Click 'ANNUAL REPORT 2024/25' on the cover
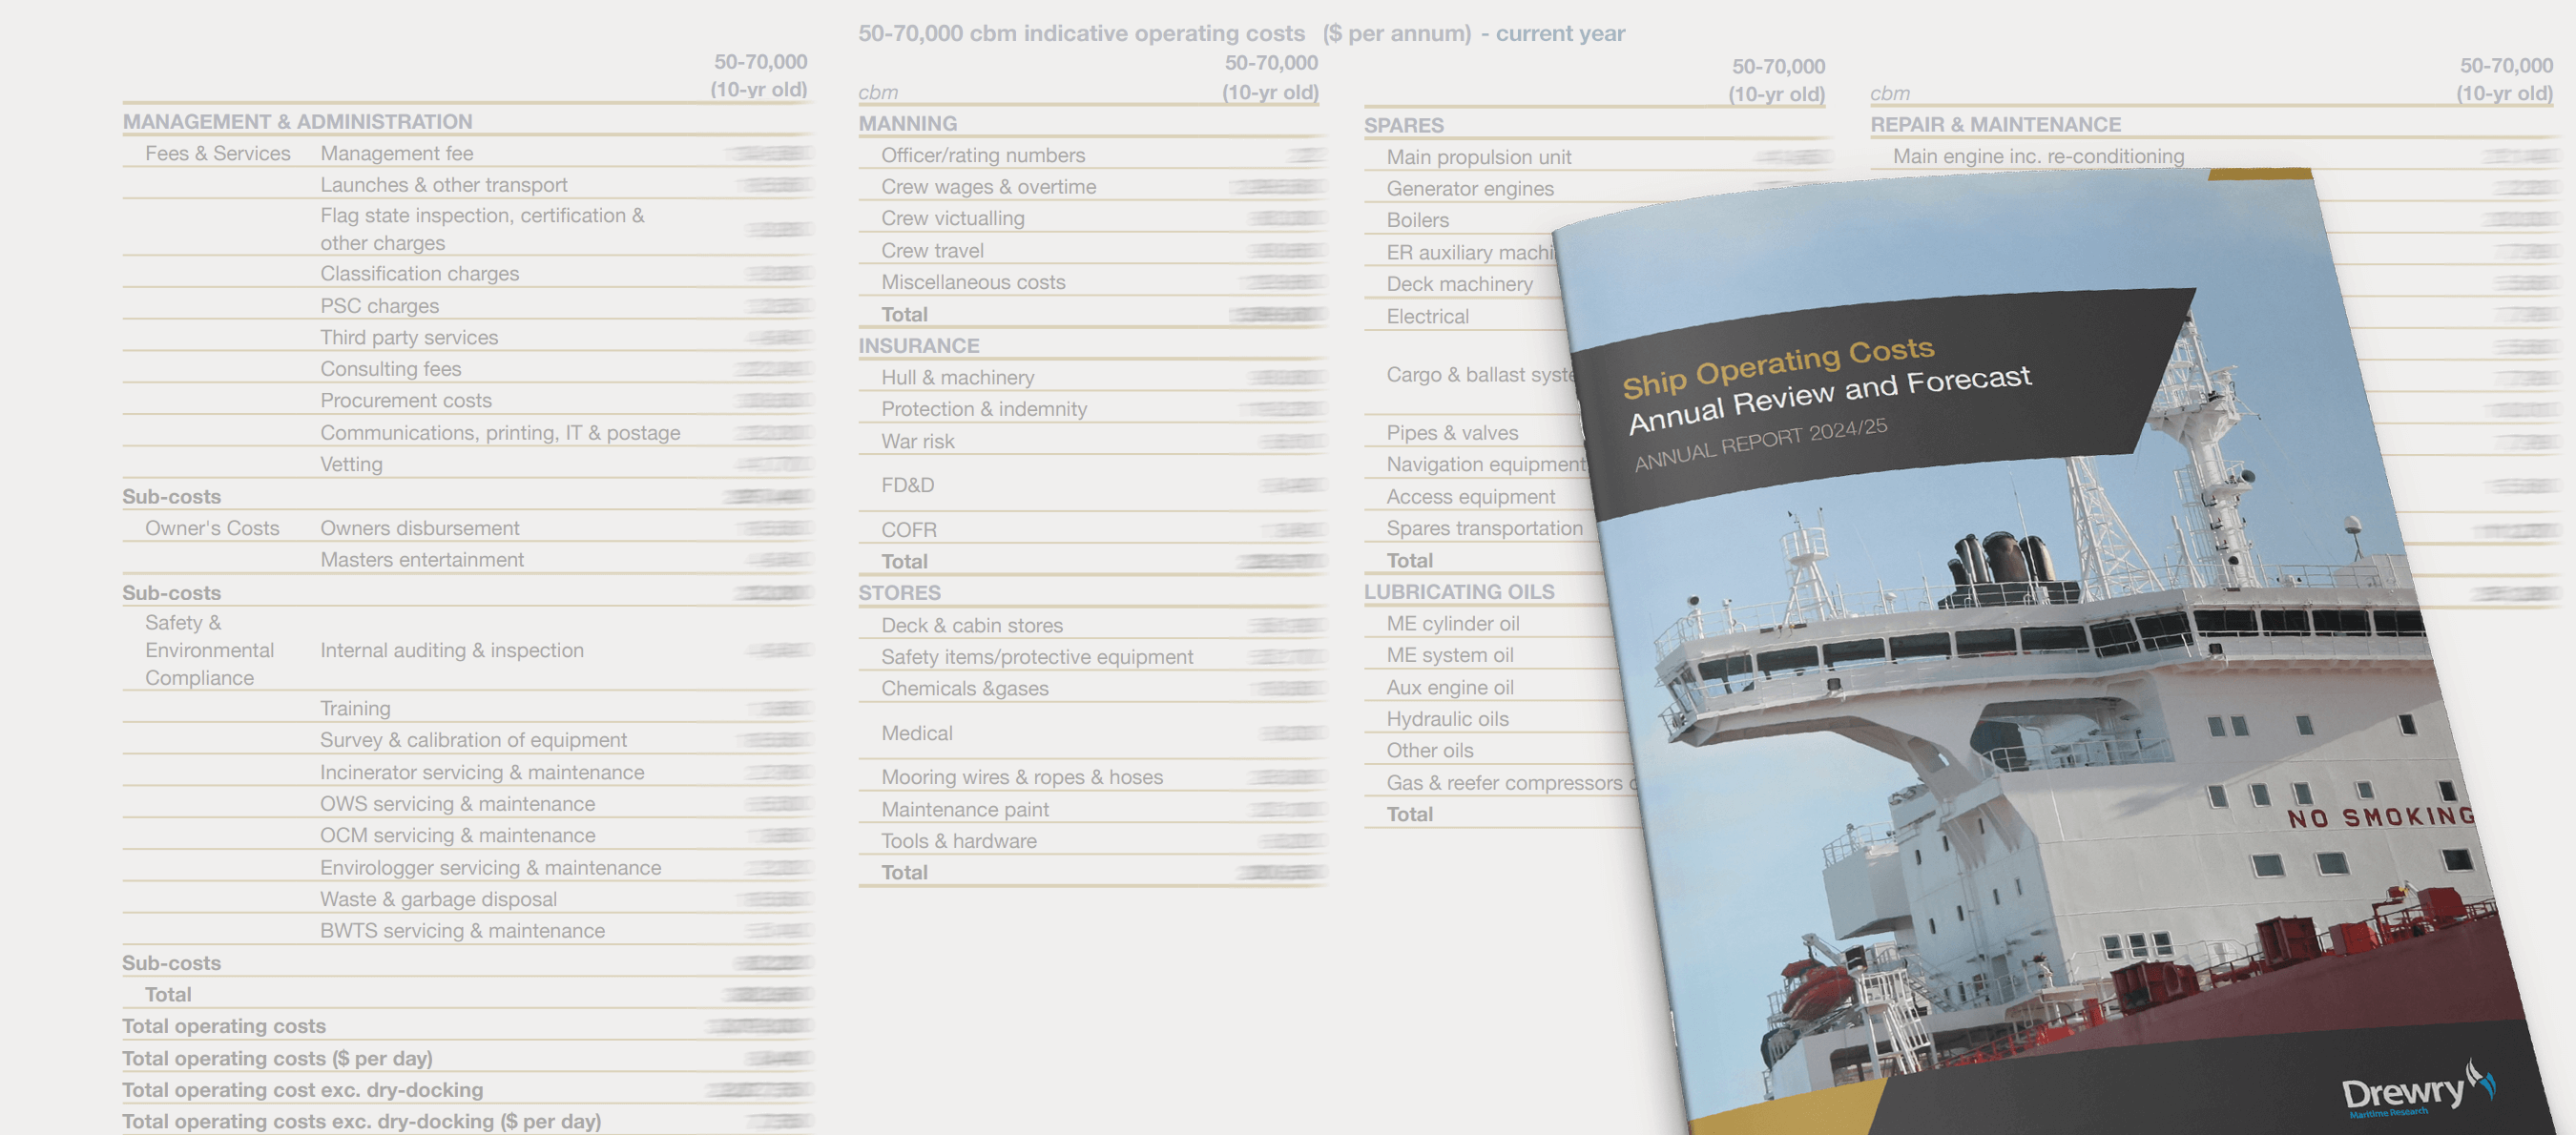 [1761, 444]
